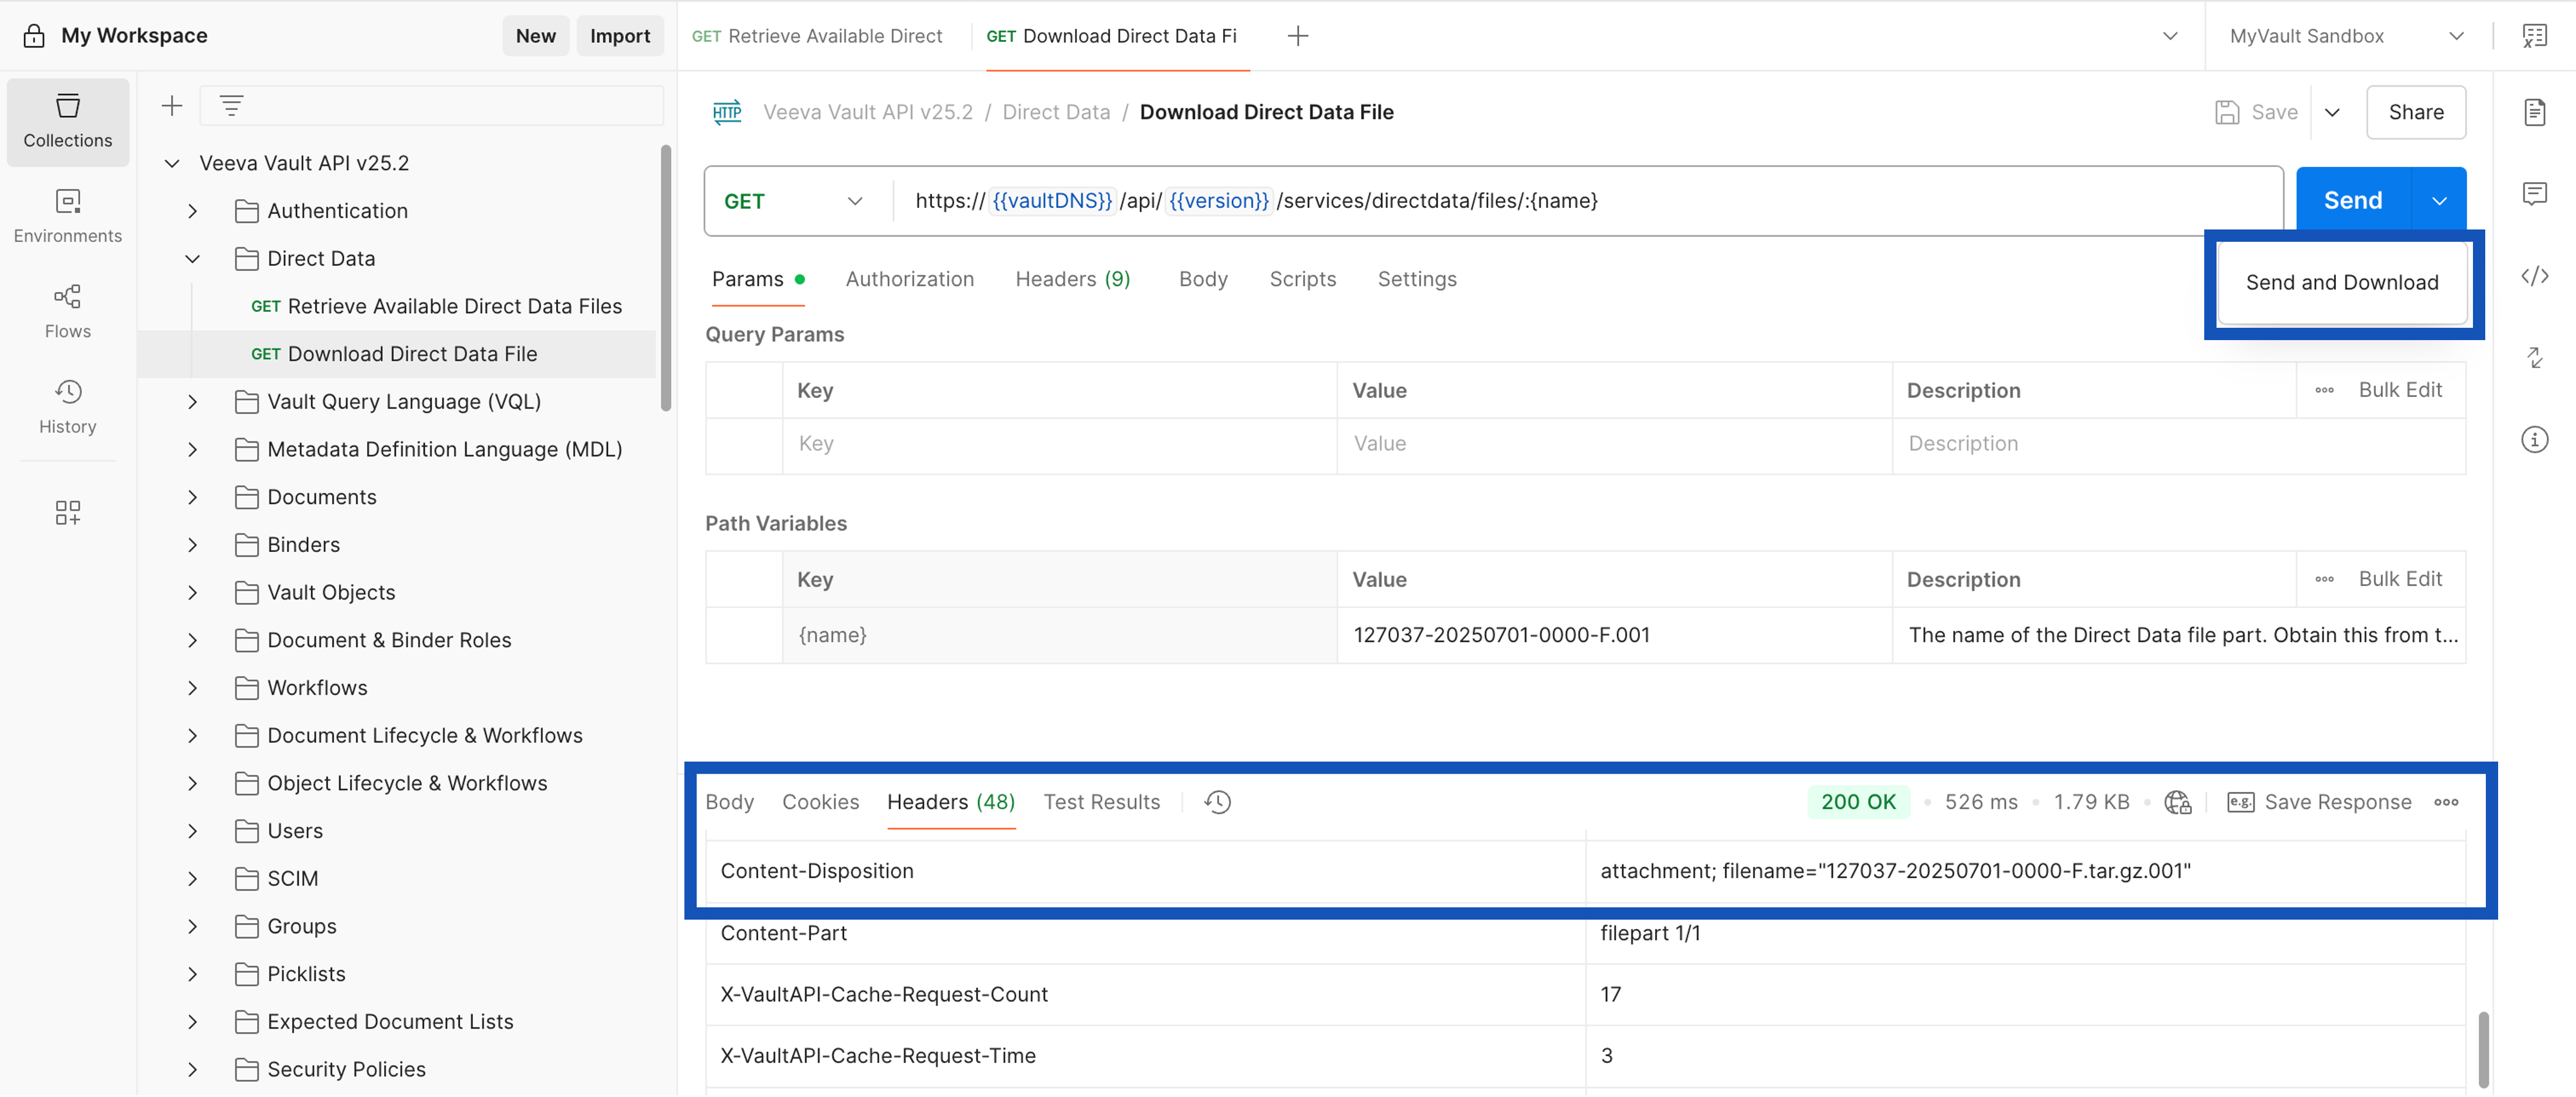2576x1097 pixels.
Task: Expand the Authentication folder
Action: 193,211
